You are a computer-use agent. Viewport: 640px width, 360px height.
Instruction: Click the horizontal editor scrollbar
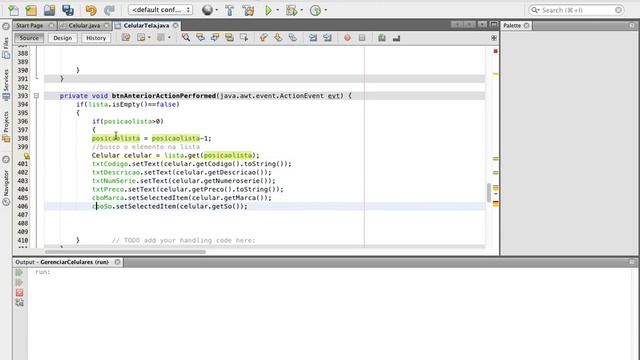125,252
